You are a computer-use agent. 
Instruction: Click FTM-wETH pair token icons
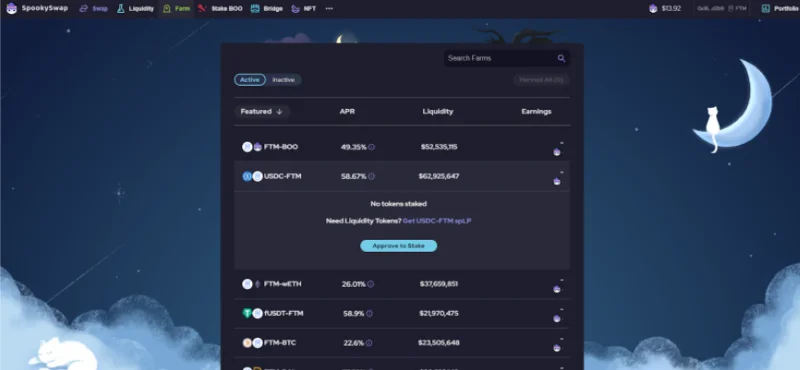[252, 284]
